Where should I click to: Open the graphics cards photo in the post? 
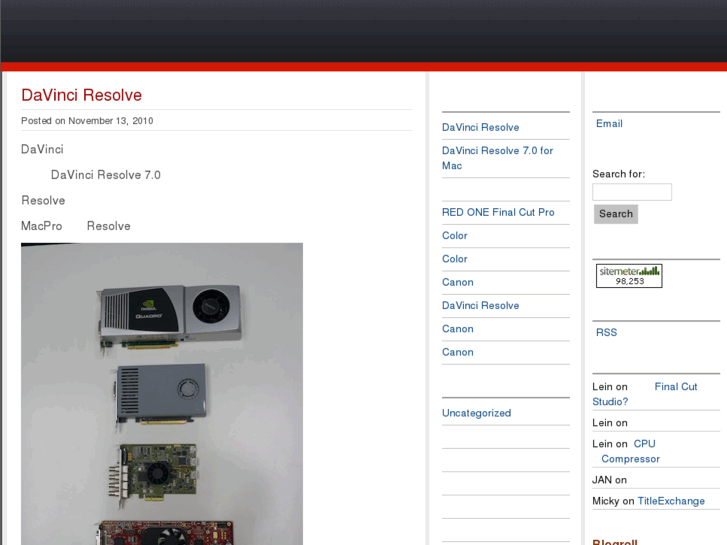tap(162, 394)
